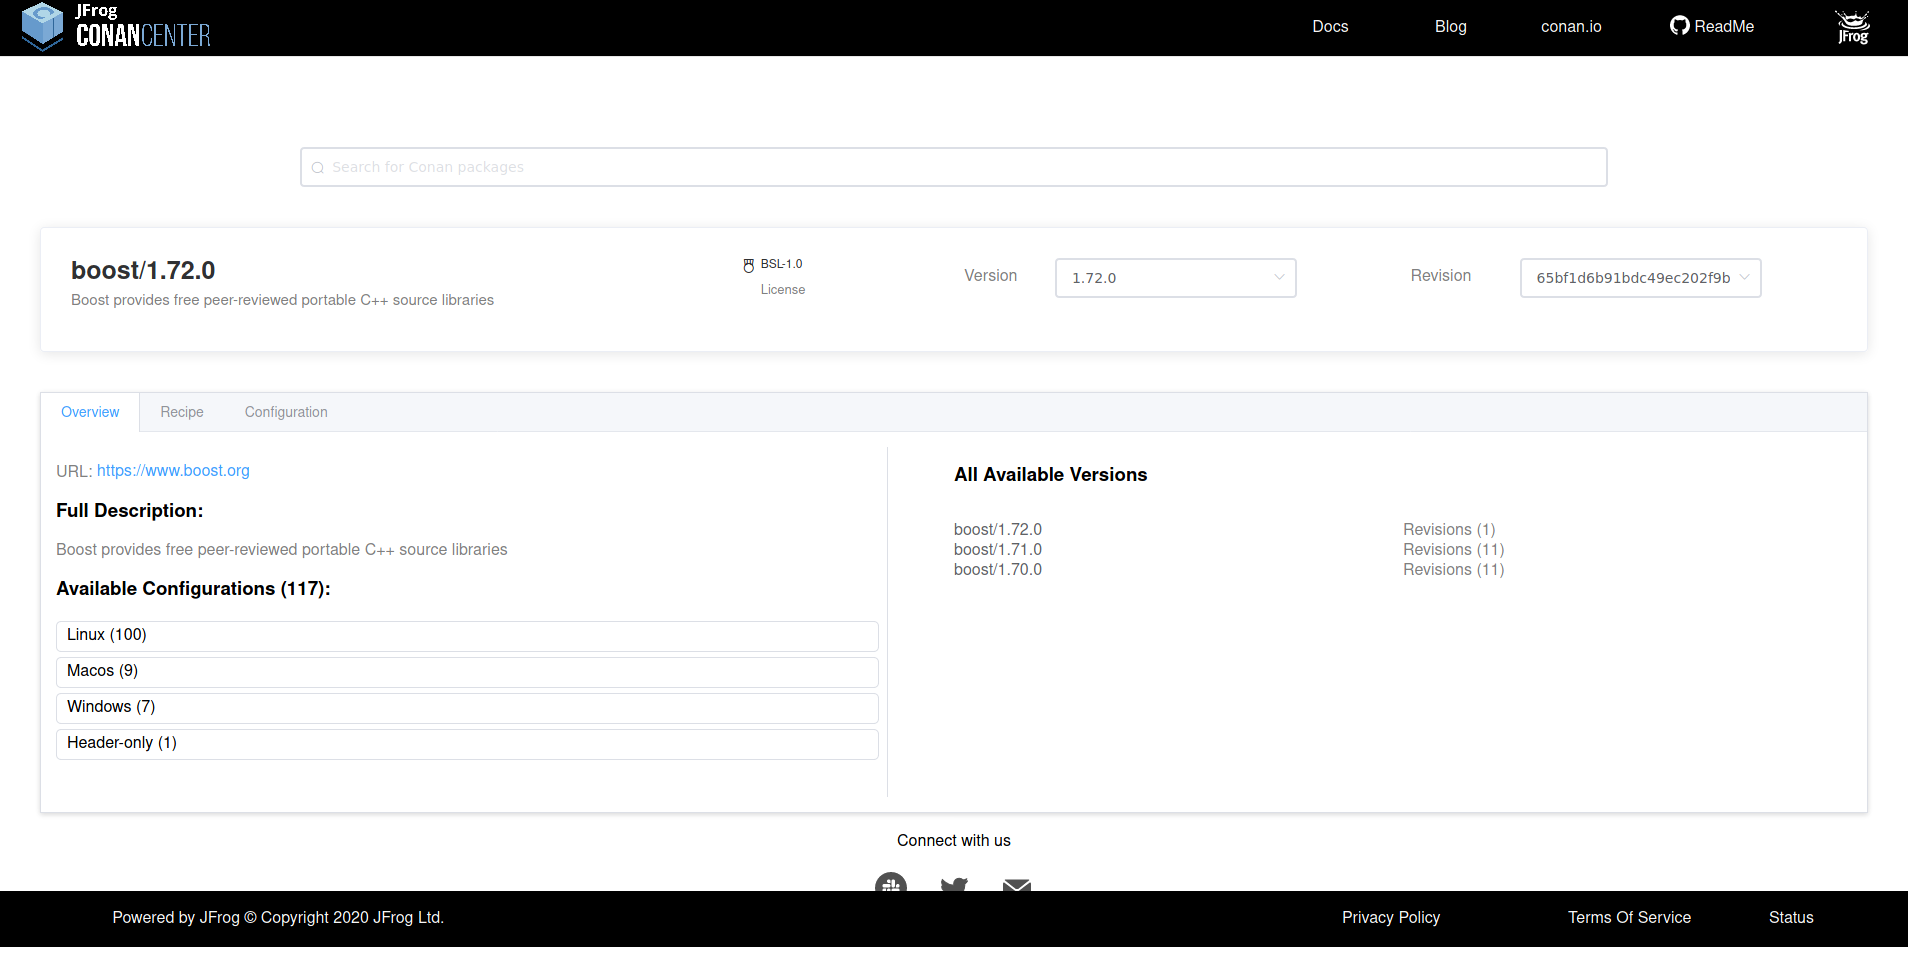Image resolution: width=1908 pixels, height=959 pixels.
Task: Open Revisions (11) for boost/1.71.0
Action: pos(1454,549)
